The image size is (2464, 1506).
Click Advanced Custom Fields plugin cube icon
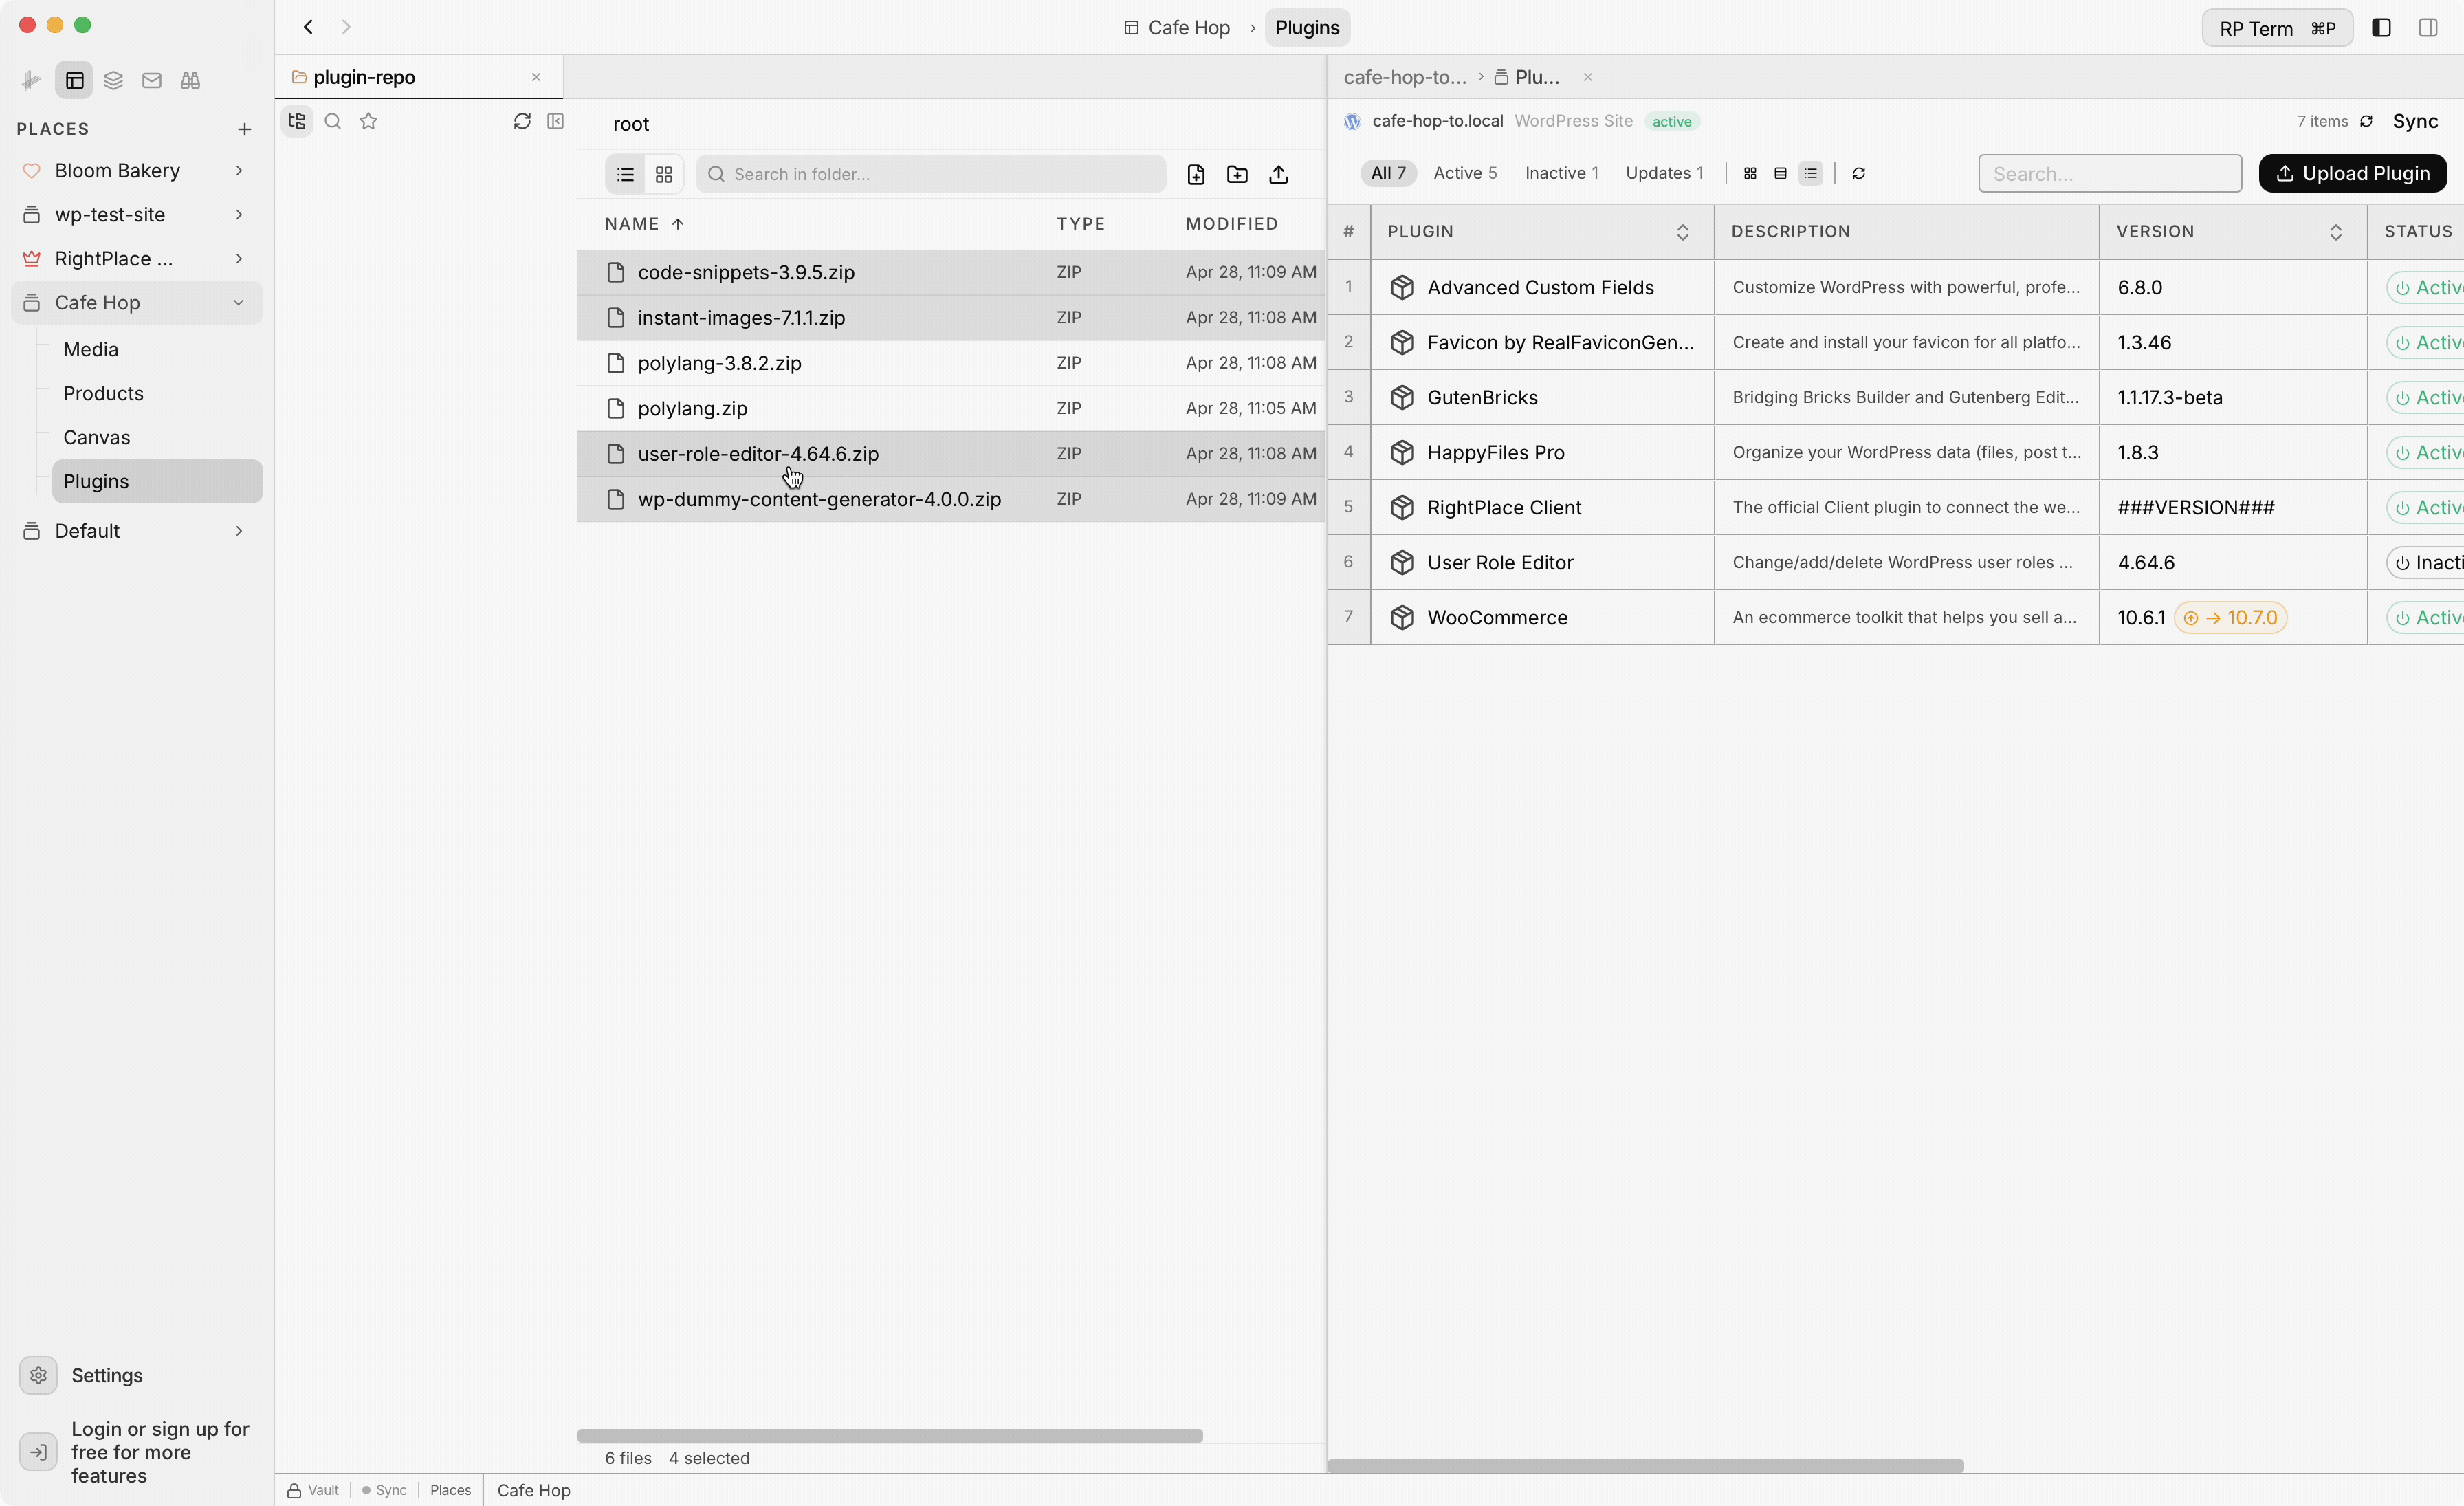pos(1402,288)
